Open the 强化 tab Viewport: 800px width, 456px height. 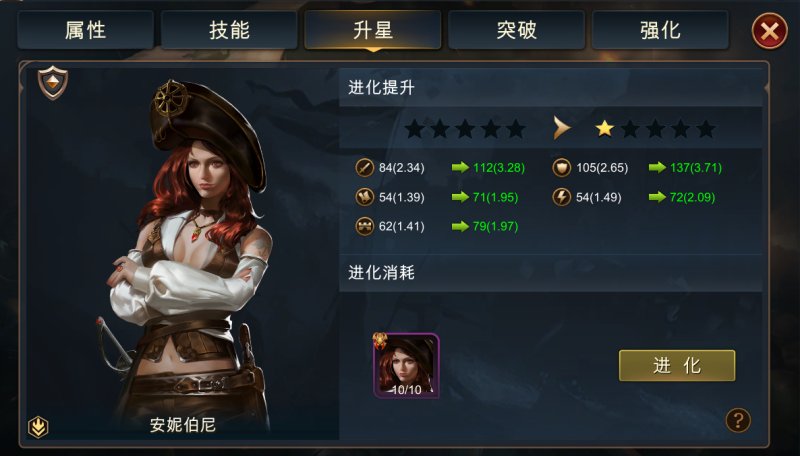(x=660, y=30)
